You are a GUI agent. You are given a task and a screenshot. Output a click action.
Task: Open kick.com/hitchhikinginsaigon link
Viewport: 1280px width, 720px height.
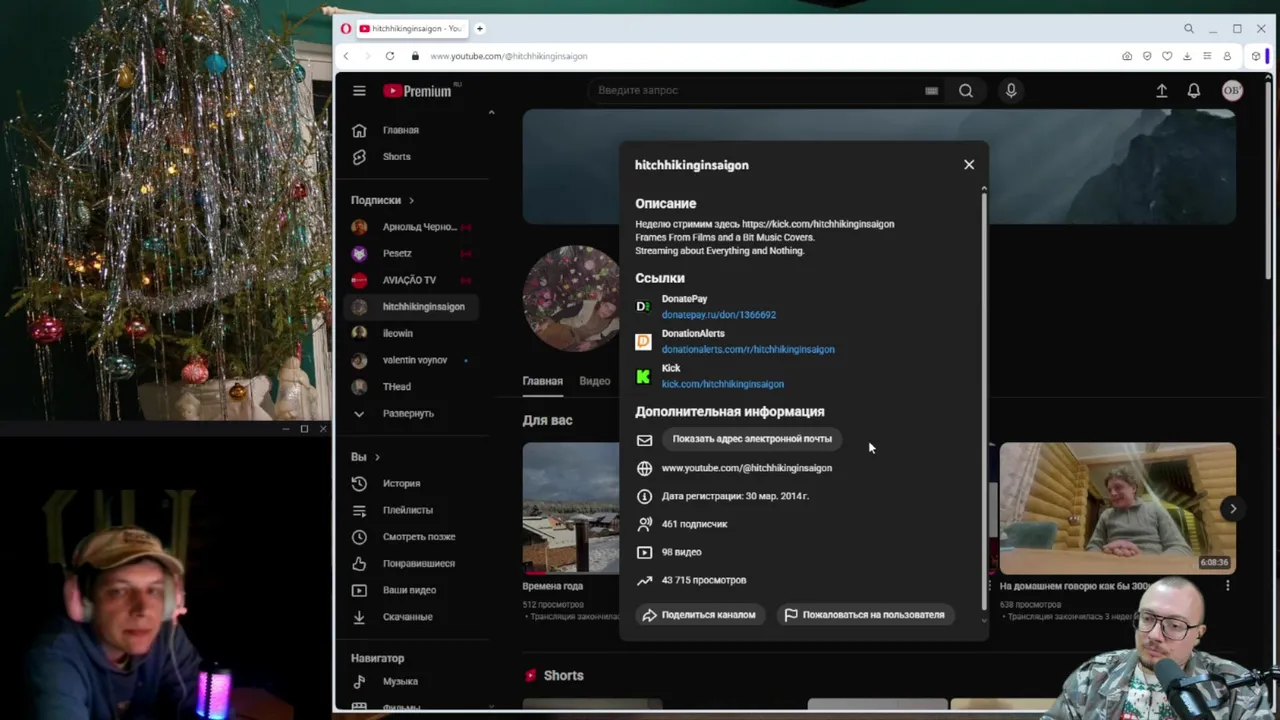point(722,384)
